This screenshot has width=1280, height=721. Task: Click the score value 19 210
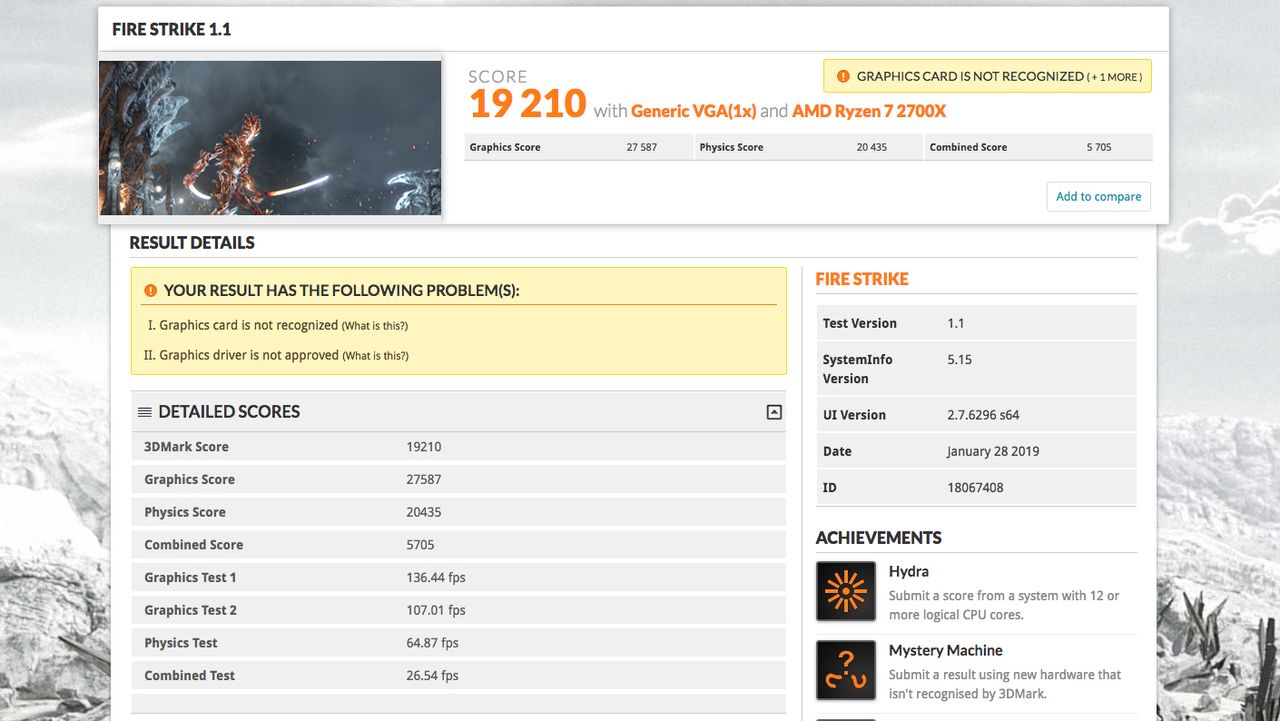pyautogui.click(x=527, y=104)
